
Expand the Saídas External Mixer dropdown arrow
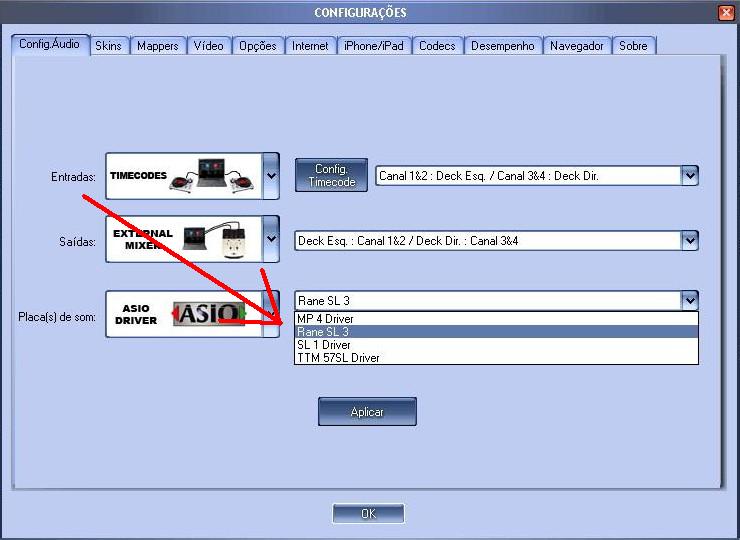tap(271, 239)
